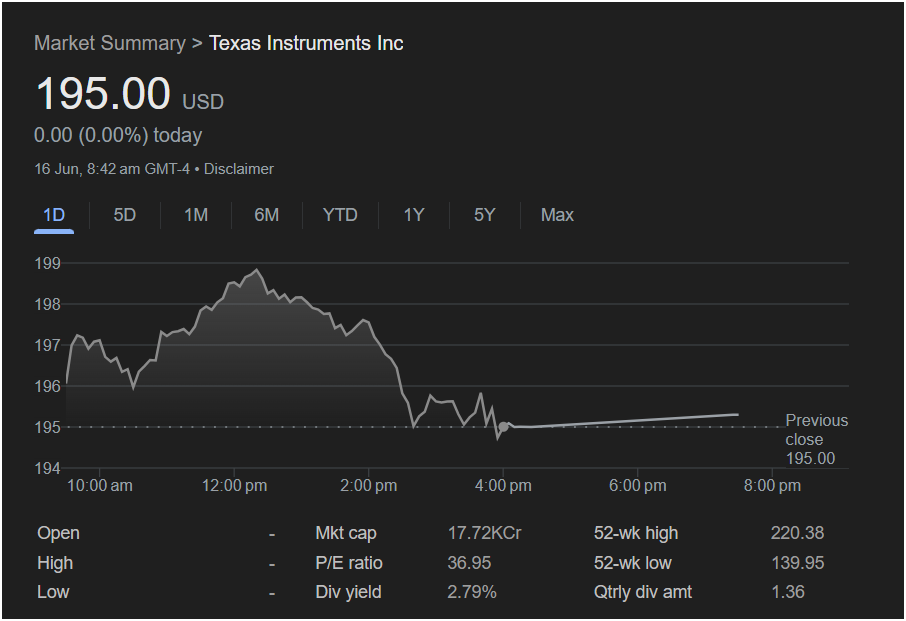Open the 5Y range tab
Image resolution: width=906 pixels, height=621 pixels.
(485, 215)
